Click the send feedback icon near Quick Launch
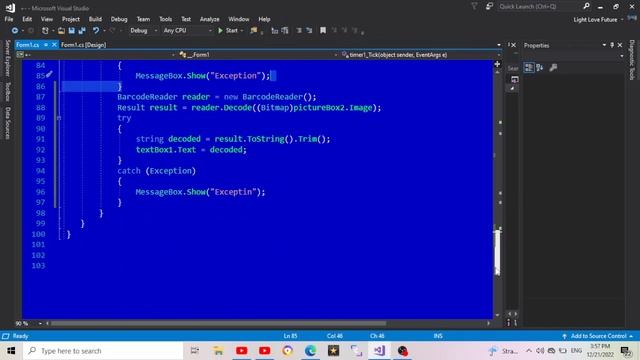 pos(489,6)
